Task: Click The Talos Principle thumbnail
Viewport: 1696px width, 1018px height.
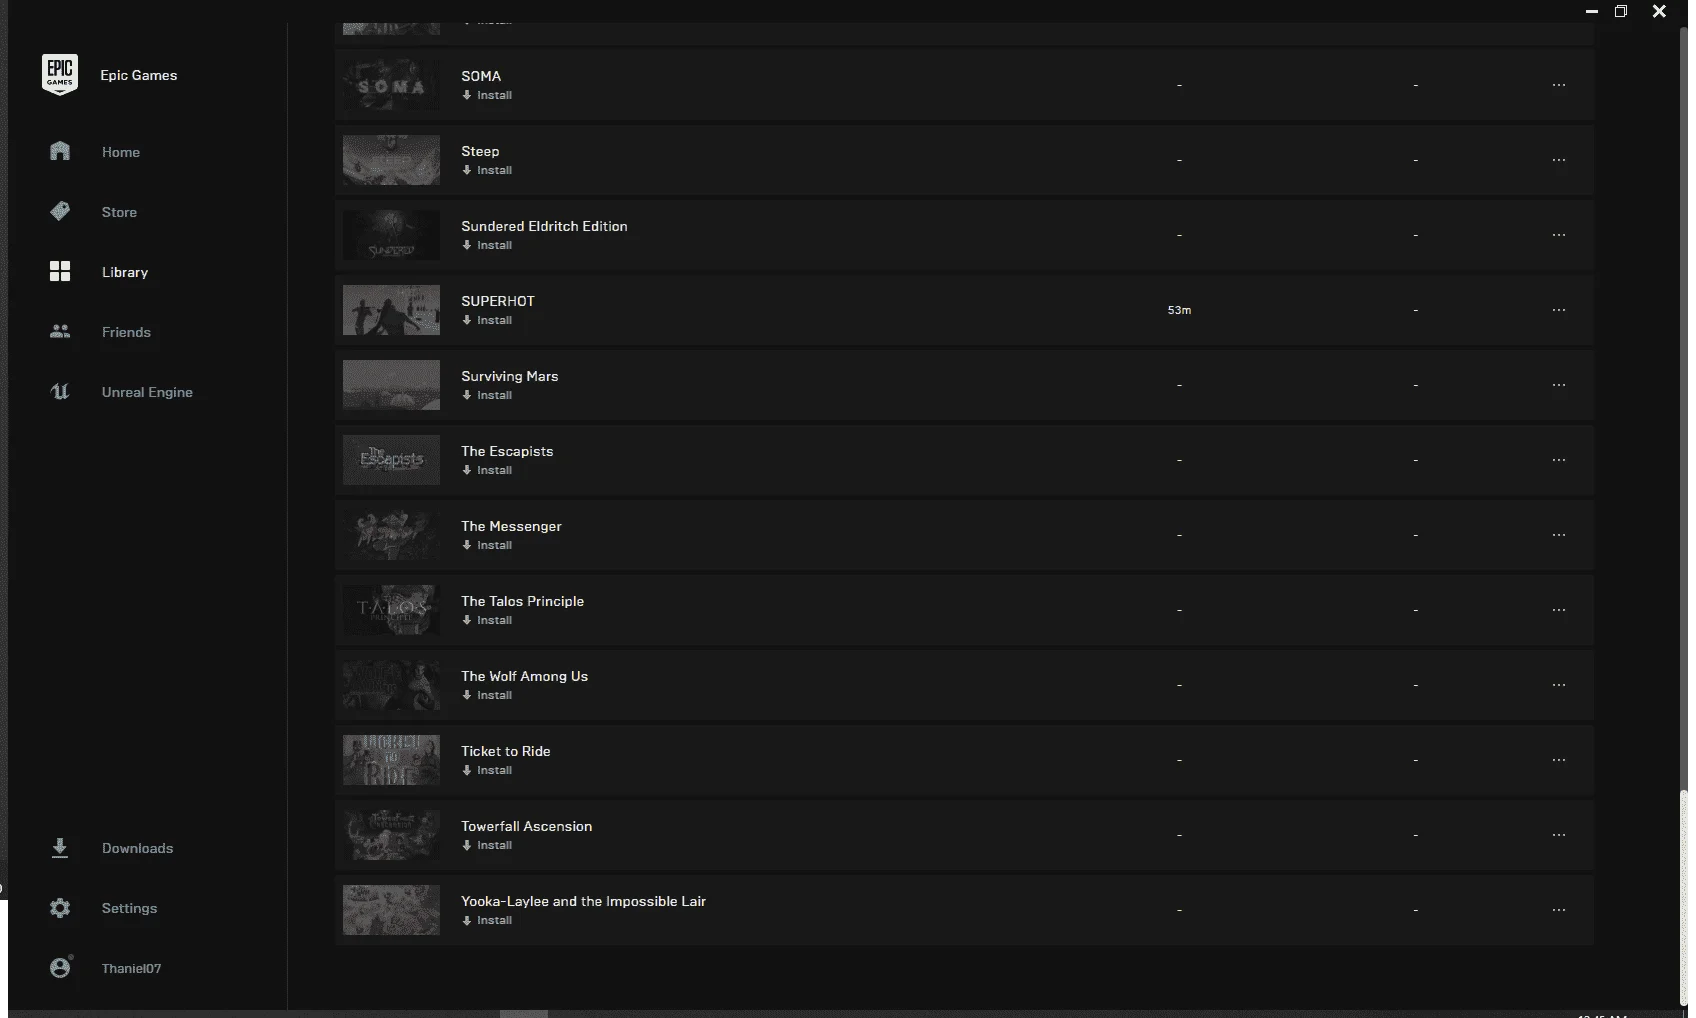Action: (x=391, y=610)
